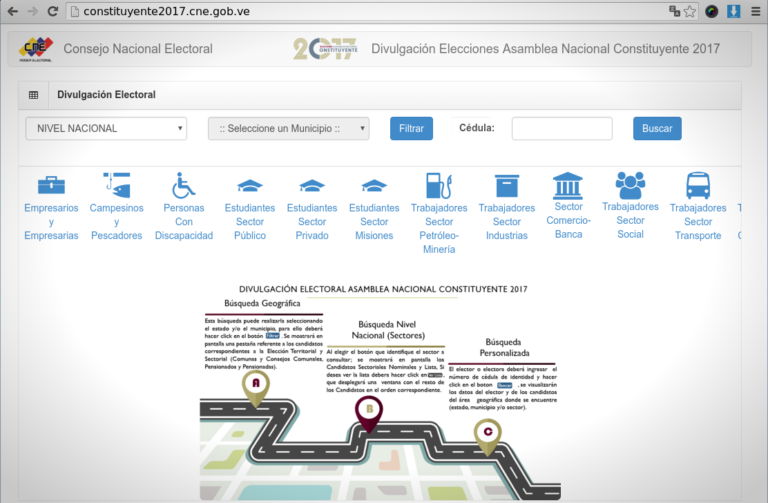
Task: Click the blue download extension icon
Action: pos(733,11)
